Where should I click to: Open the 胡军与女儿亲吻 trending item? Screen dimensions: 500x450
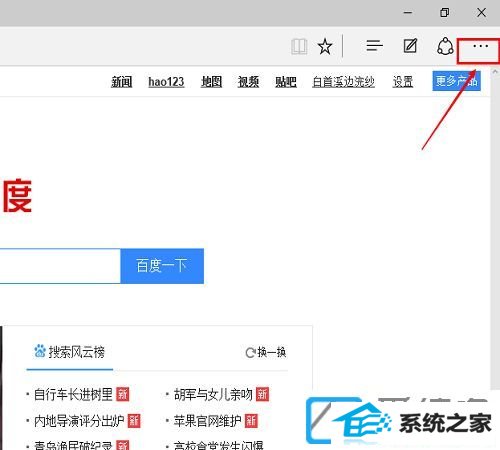[x=213, y=394]
